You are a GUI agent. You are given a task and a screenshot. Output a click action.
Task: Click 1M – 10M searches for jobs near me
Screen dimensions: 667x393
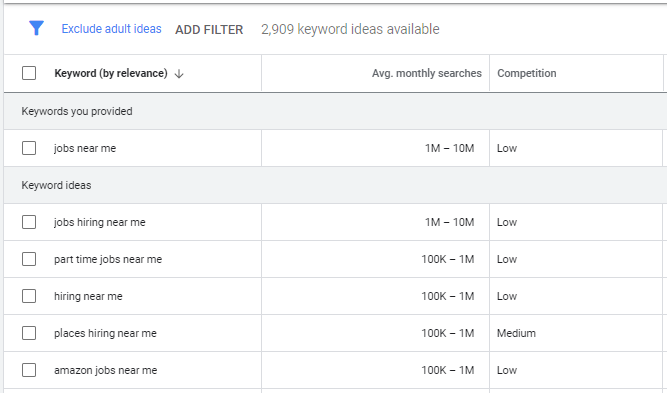pos(450,148)
